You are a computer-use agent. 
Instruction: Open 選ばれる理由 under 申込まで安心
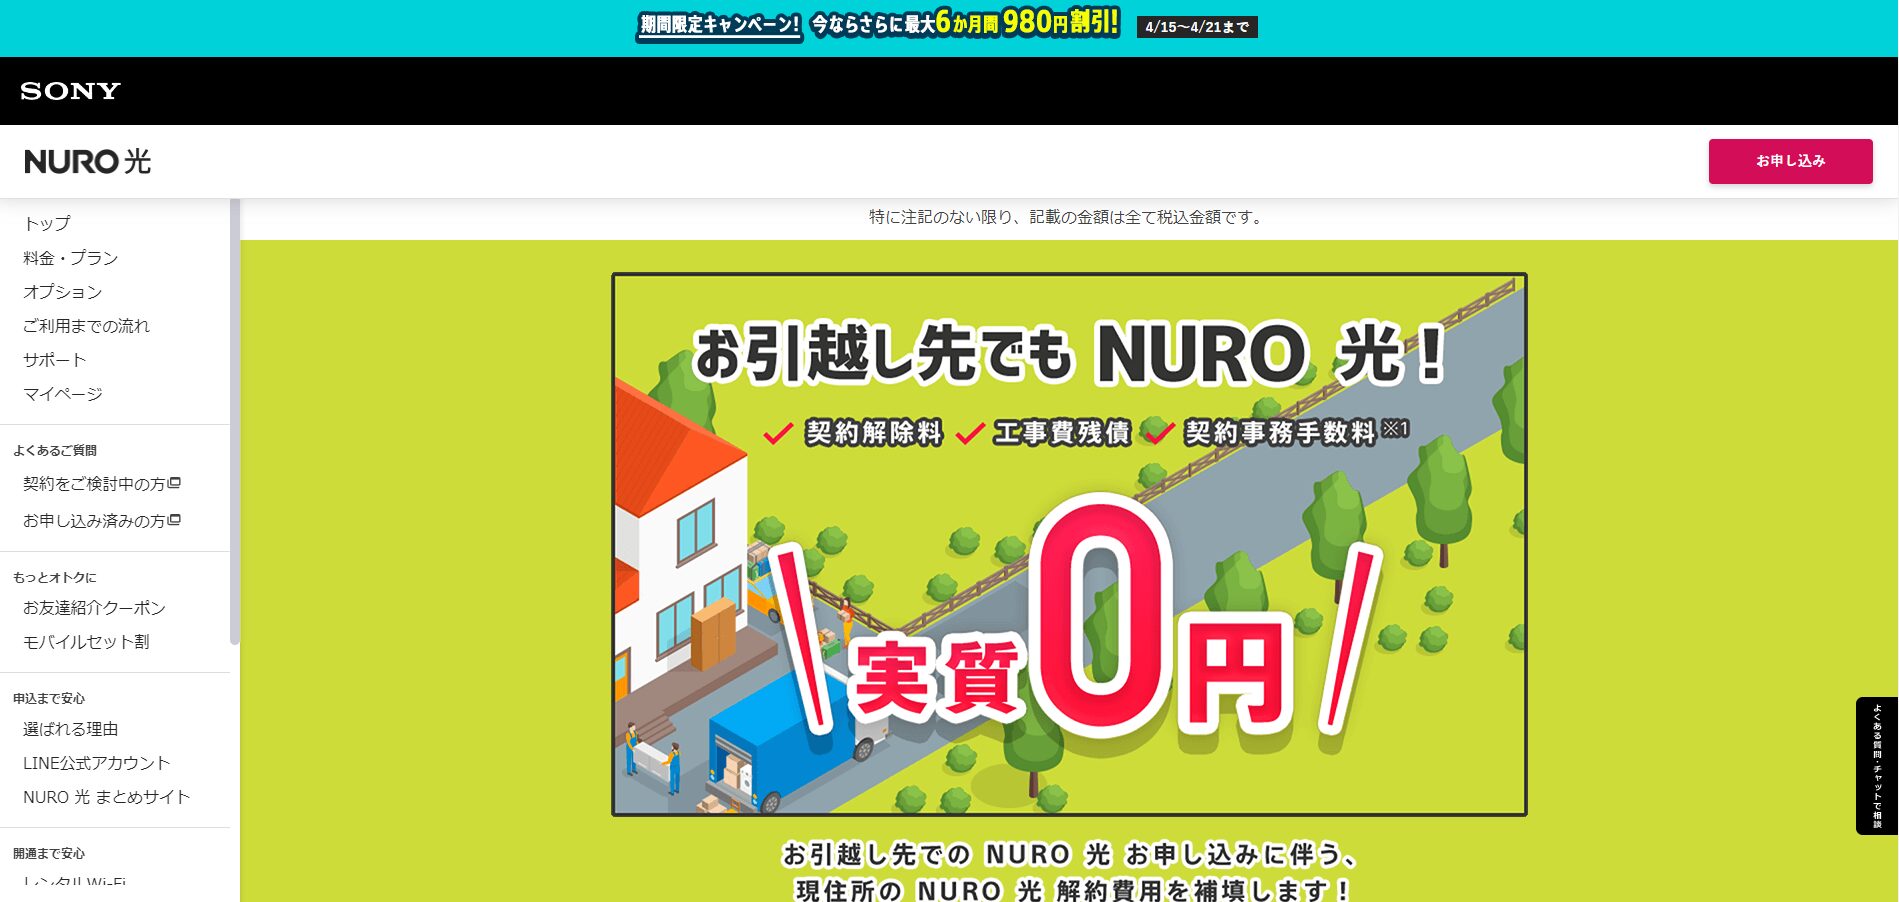coord(70,728)
